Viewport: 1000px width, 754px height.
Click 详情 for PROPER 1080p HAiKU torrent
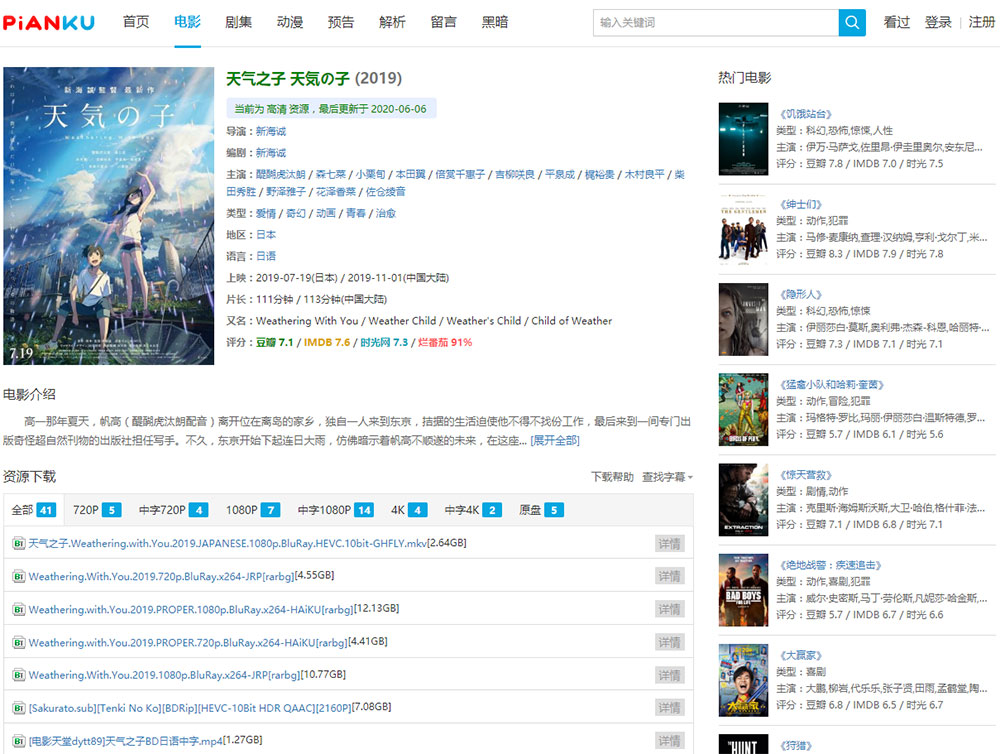(670, 609)
